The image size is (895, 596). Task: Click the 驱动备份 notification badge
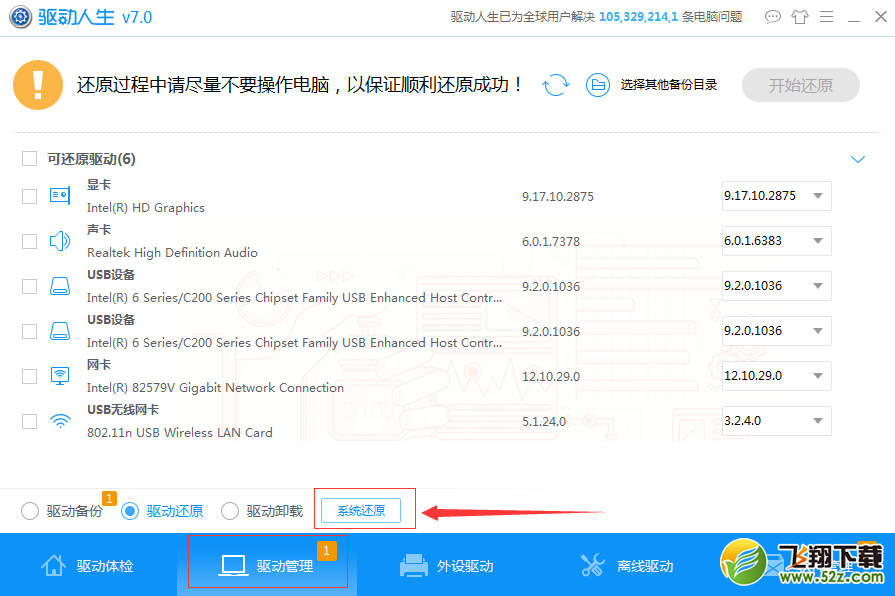(110, 498)
